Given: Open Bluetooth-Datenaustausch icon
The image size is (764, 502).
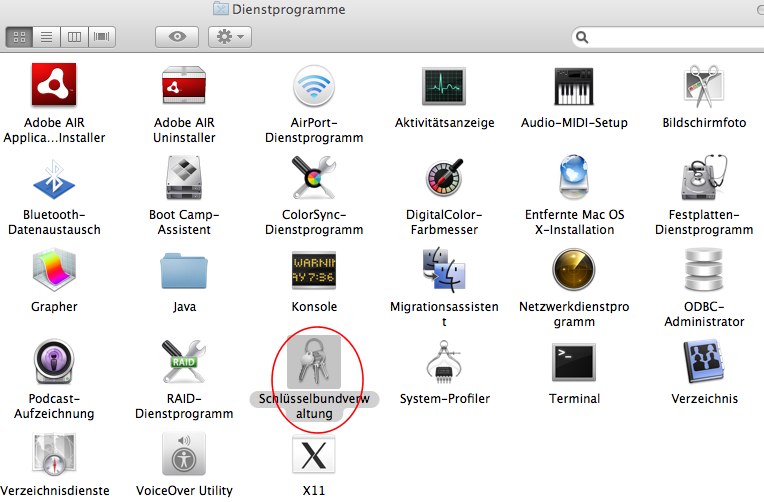Looking at the screenshot, I should point(54,179).
